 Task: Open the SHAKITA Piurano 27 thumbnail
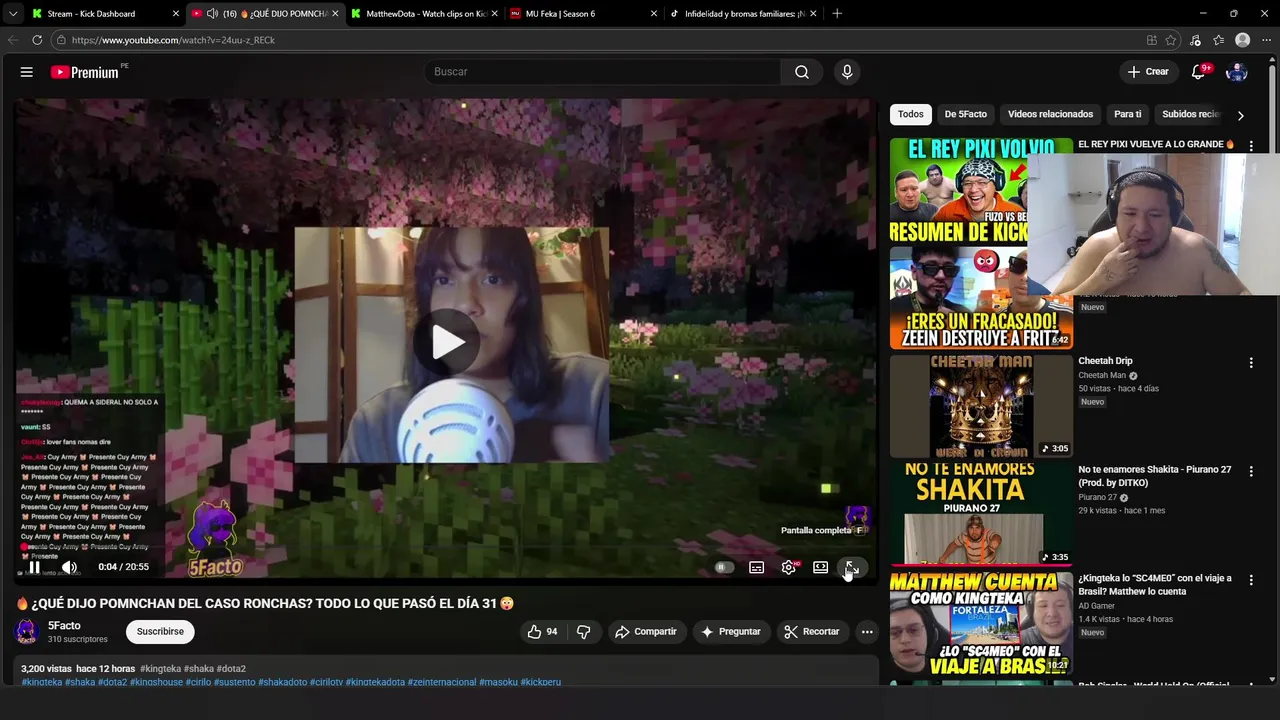pyautogui.click(x=981, y=516)
